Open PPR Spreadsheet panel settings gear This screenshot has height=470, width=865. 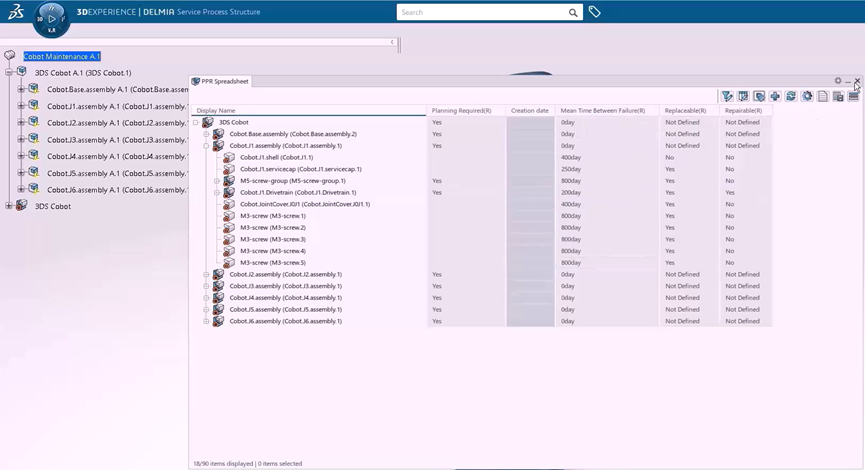838,81
